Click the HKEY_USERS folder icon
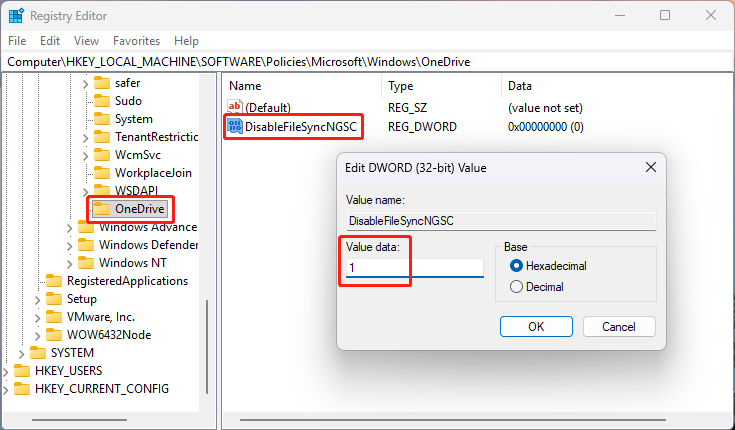 [22, 371]
